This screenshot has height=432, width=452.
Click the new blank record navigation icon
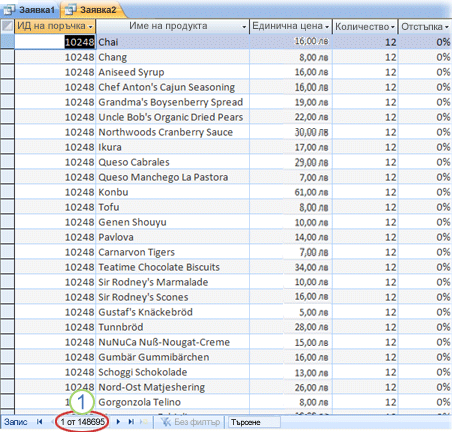pyautogui.click(x=144, y=422)
